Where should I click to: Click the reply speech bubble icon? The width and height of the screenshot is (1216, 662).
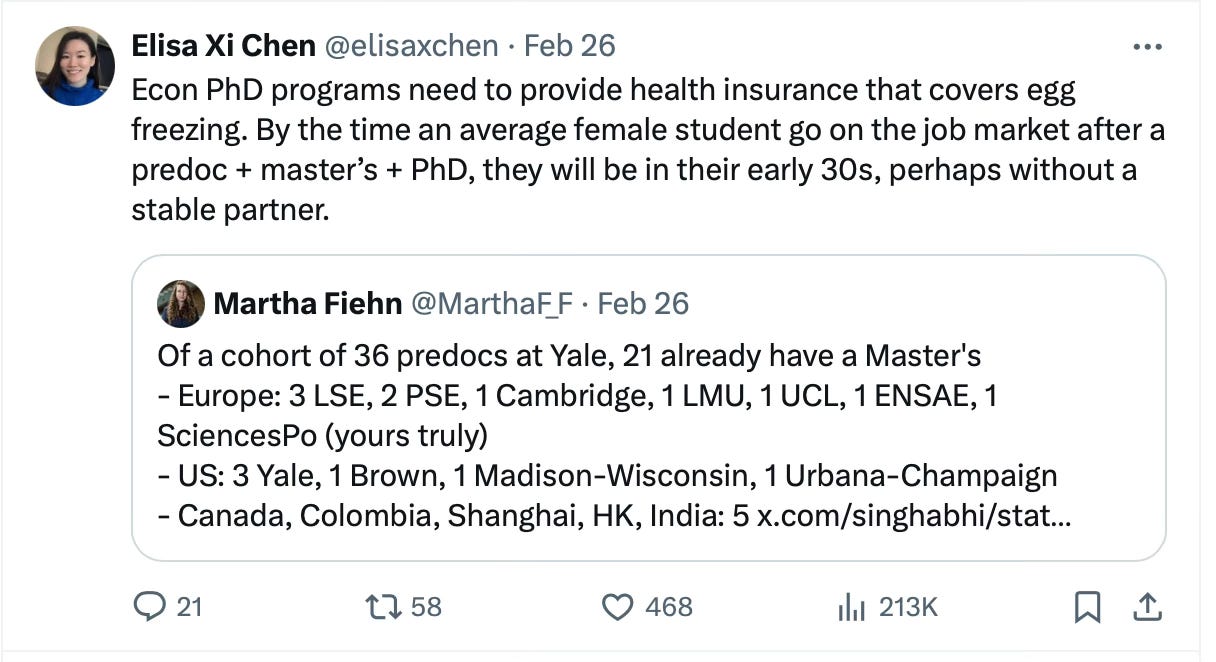(x=150, y=606)
